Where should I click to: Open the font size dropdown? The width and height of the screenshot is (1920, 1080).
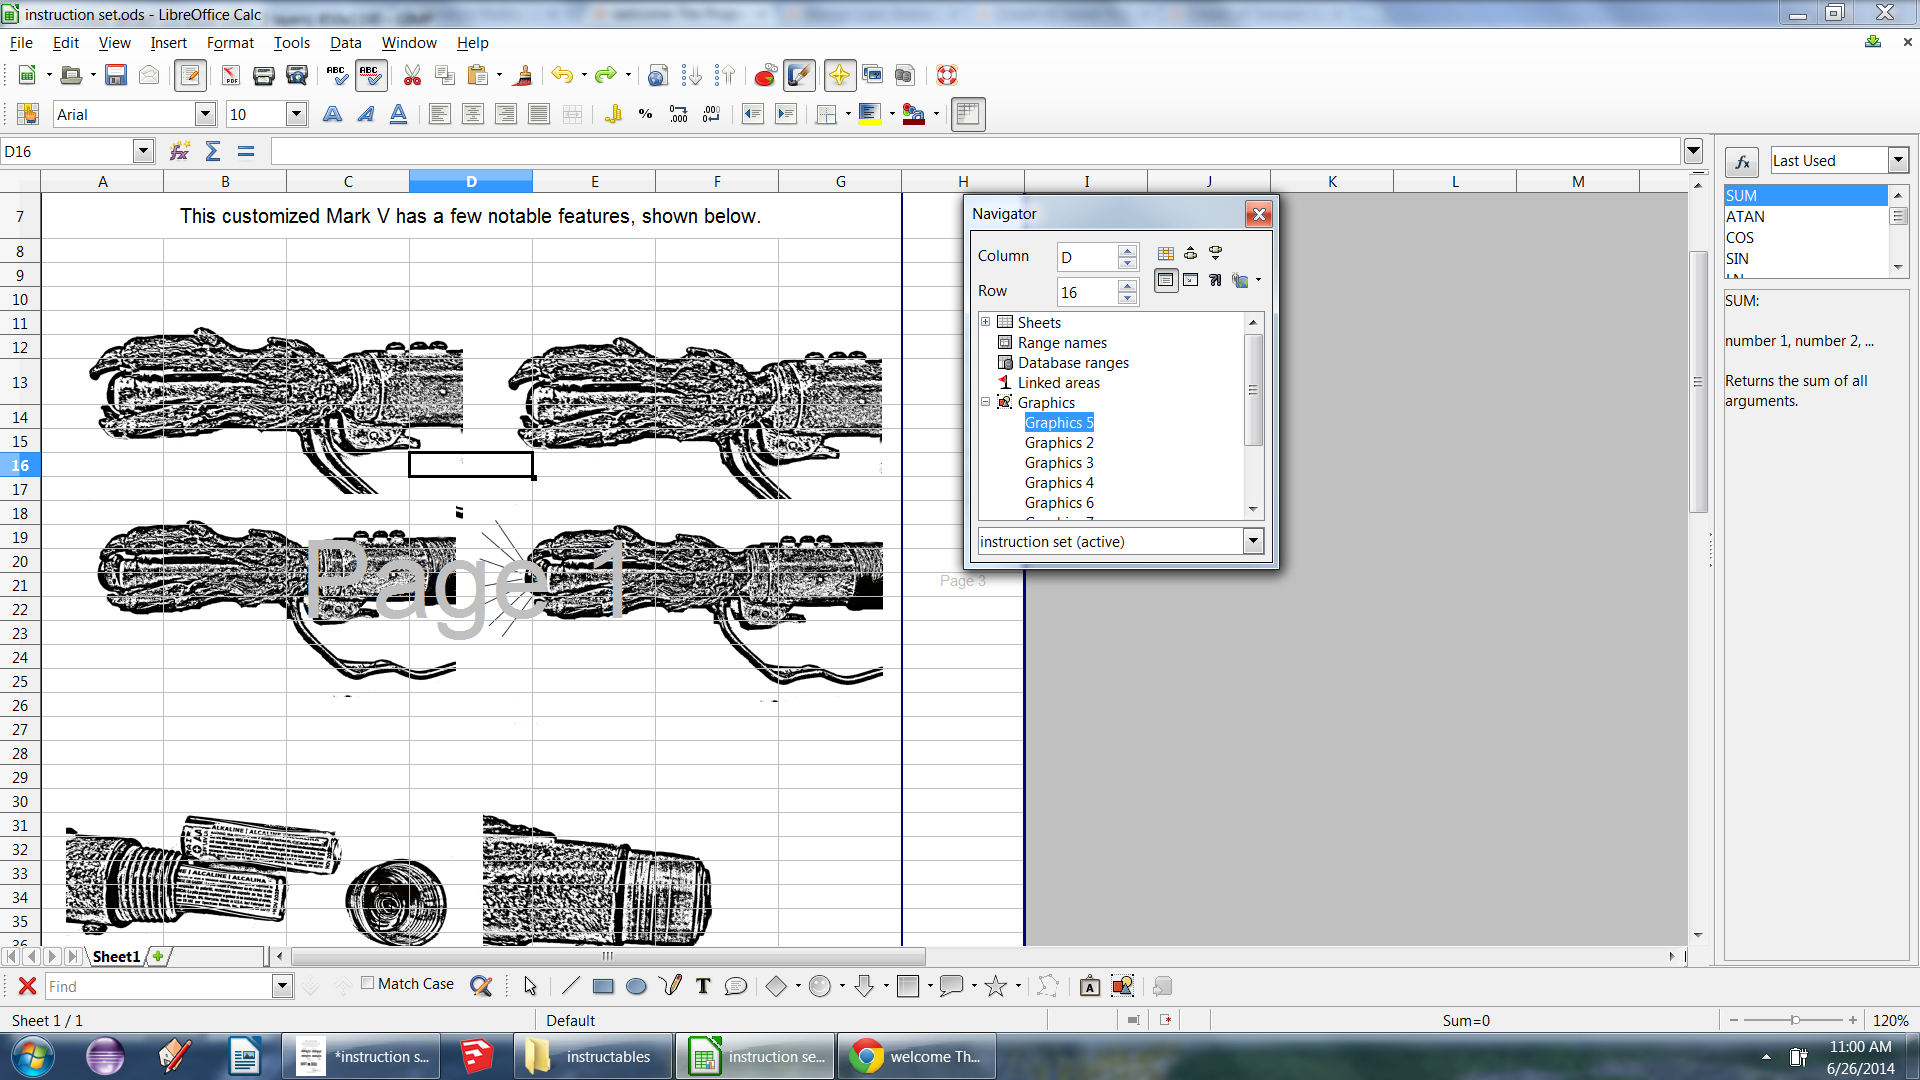(x=296, y=115)
